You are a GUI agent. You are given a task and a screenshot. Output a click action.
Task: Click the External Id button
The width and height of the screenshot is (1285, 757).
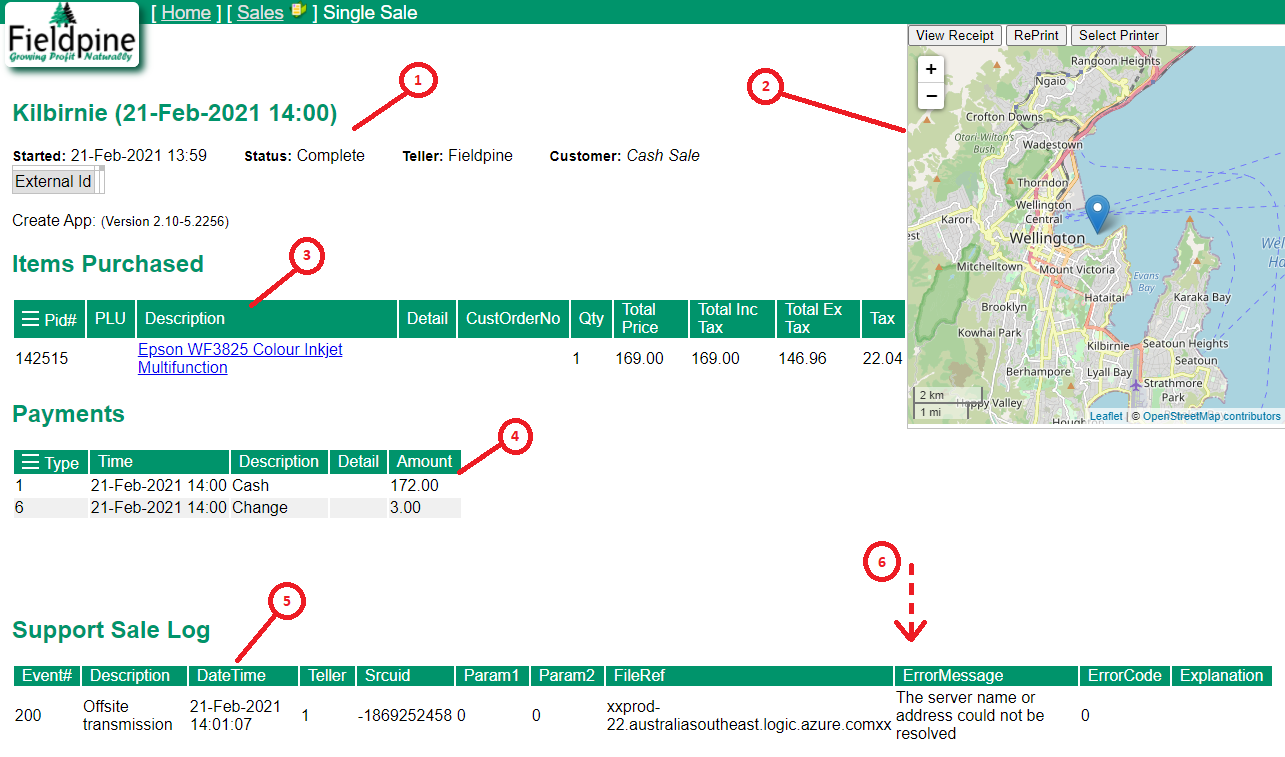tap(53, 181)
